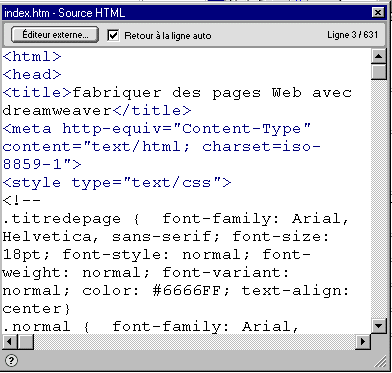Click the .titredepage selector

coord(62,219)
